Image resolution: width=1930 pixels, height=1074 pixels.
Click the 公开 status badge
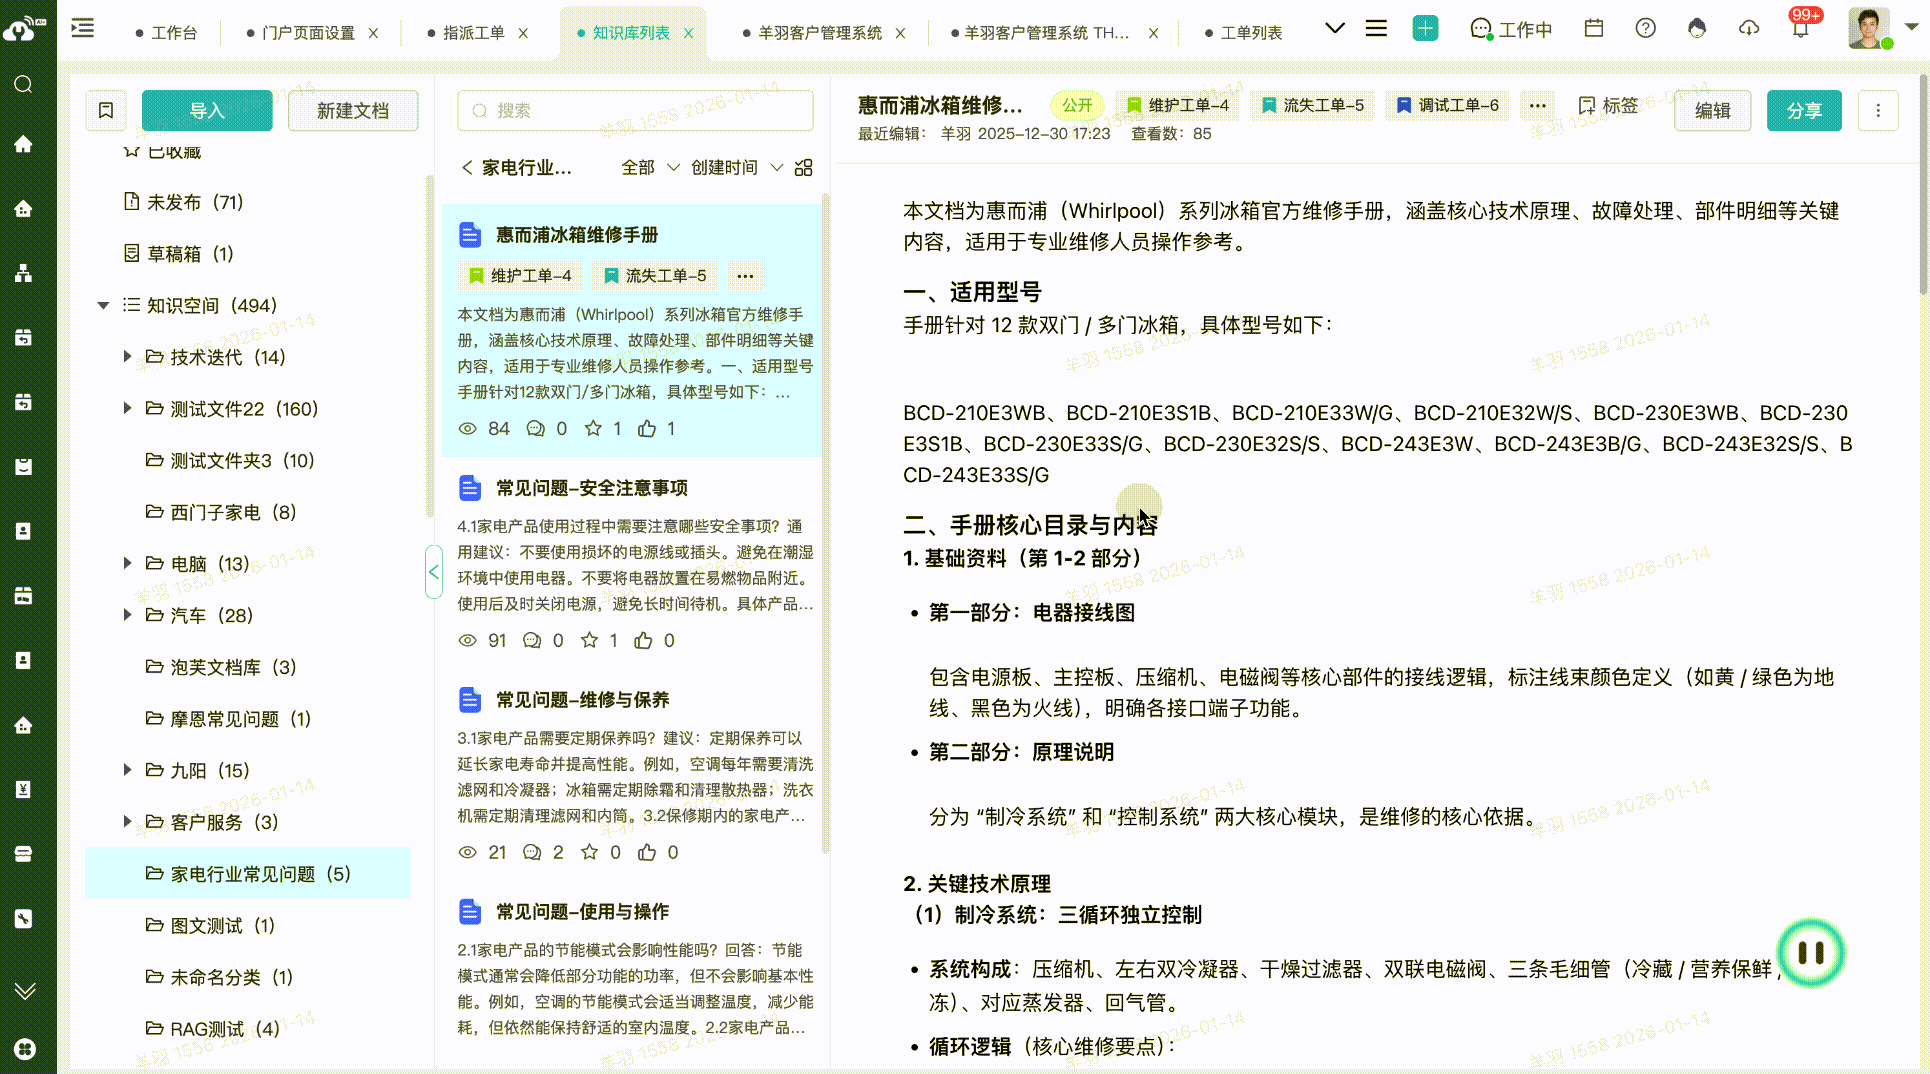(x=1077, y=105)
